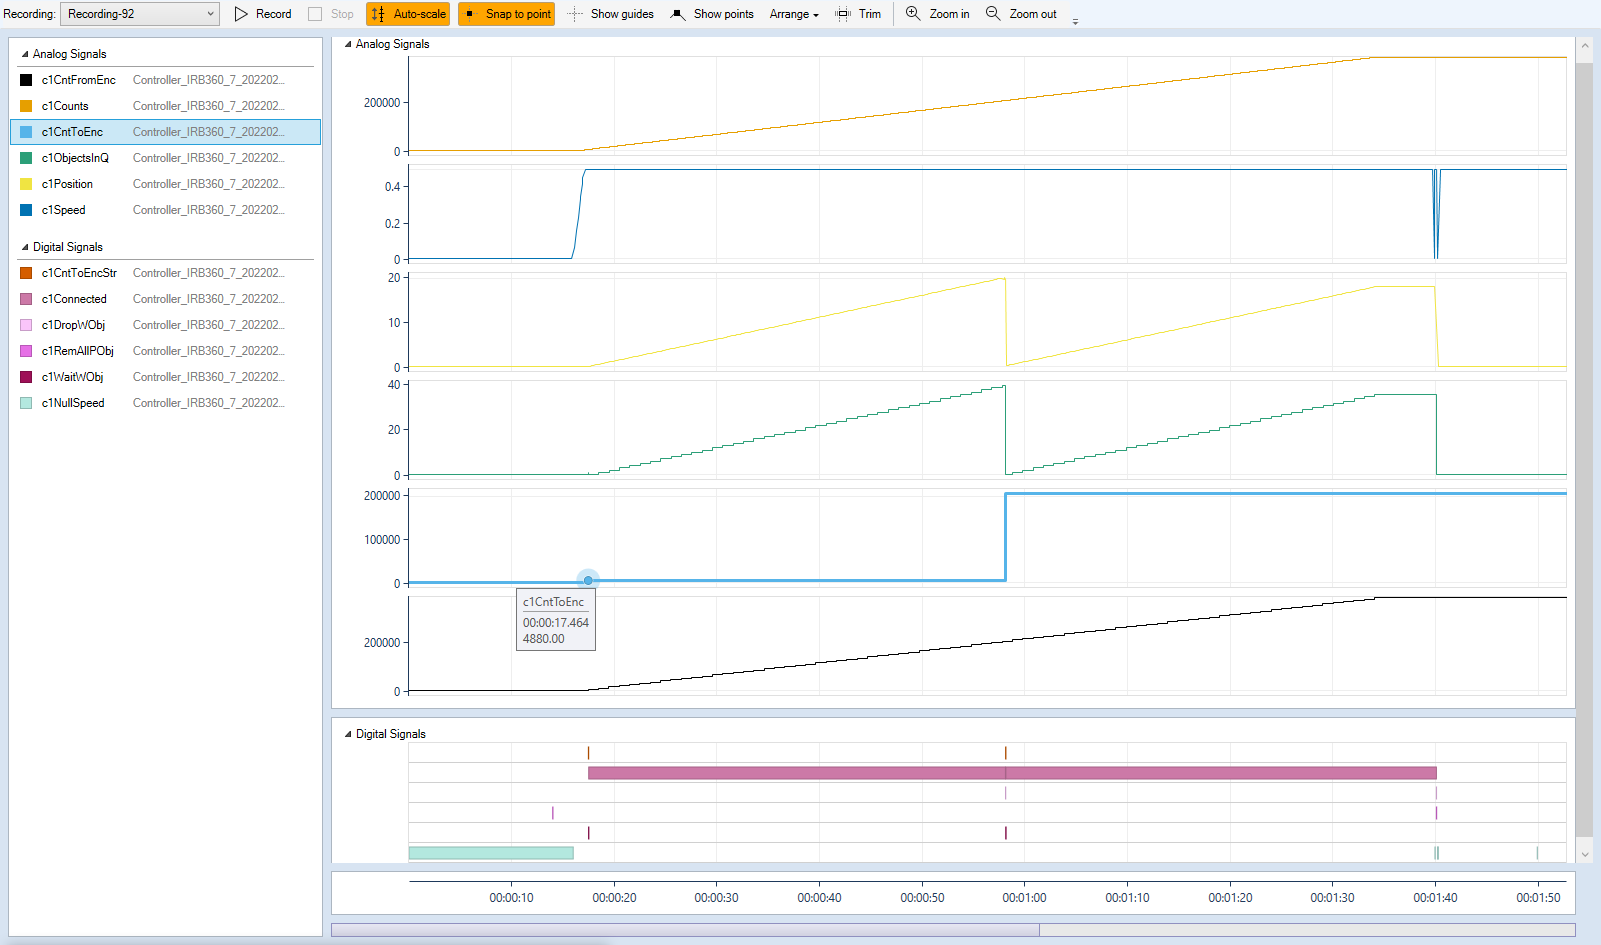Enable Show points markers
The image size is (1601, 945).
(x=712, y=14)
